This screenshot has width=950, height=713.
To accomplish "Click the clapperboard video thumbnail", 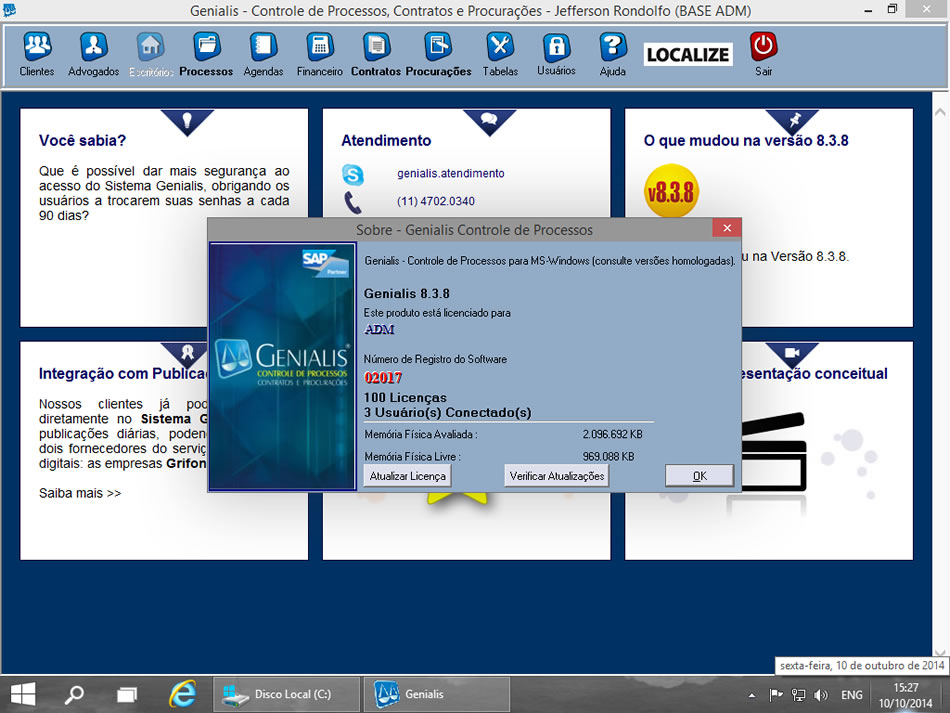I will [774, 451].
